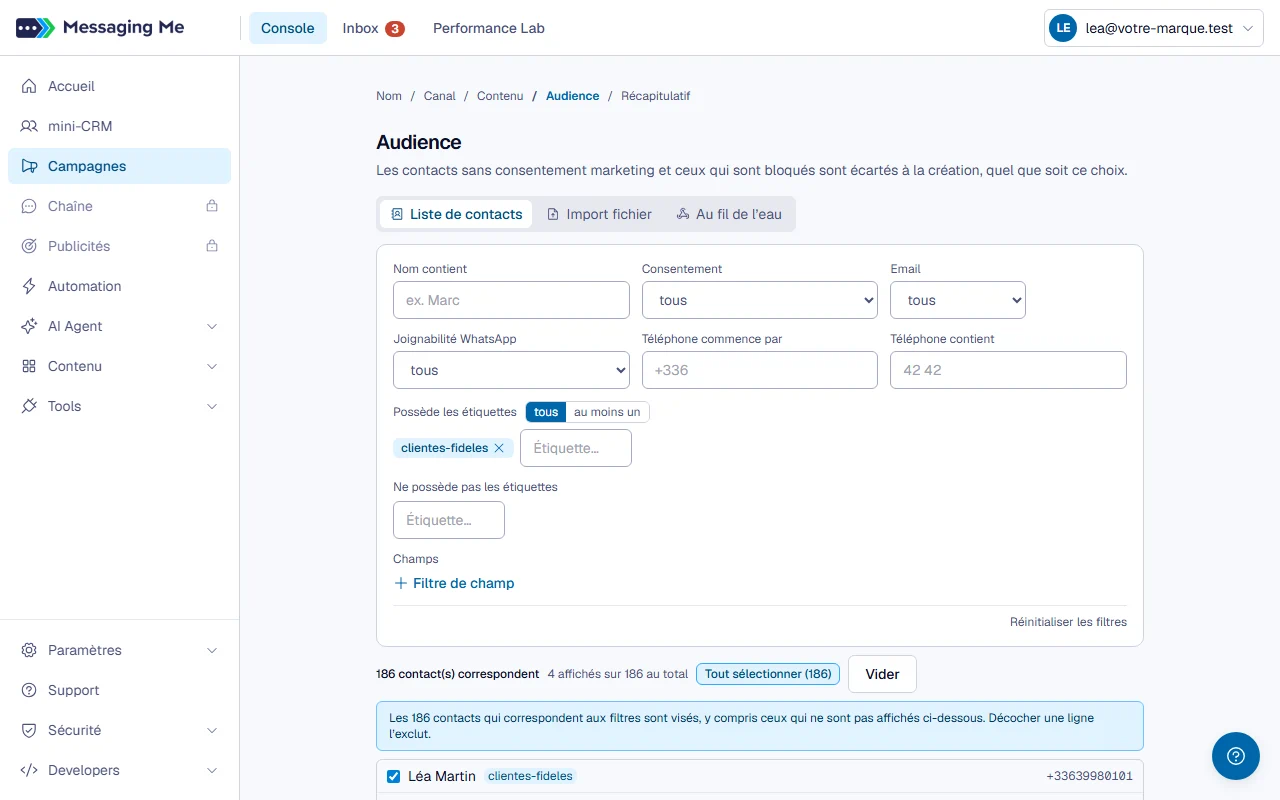Image resolution: width=1280 pixels, height=800 pixels.
Task: Click the Vider button
Action: pos(882,674)
